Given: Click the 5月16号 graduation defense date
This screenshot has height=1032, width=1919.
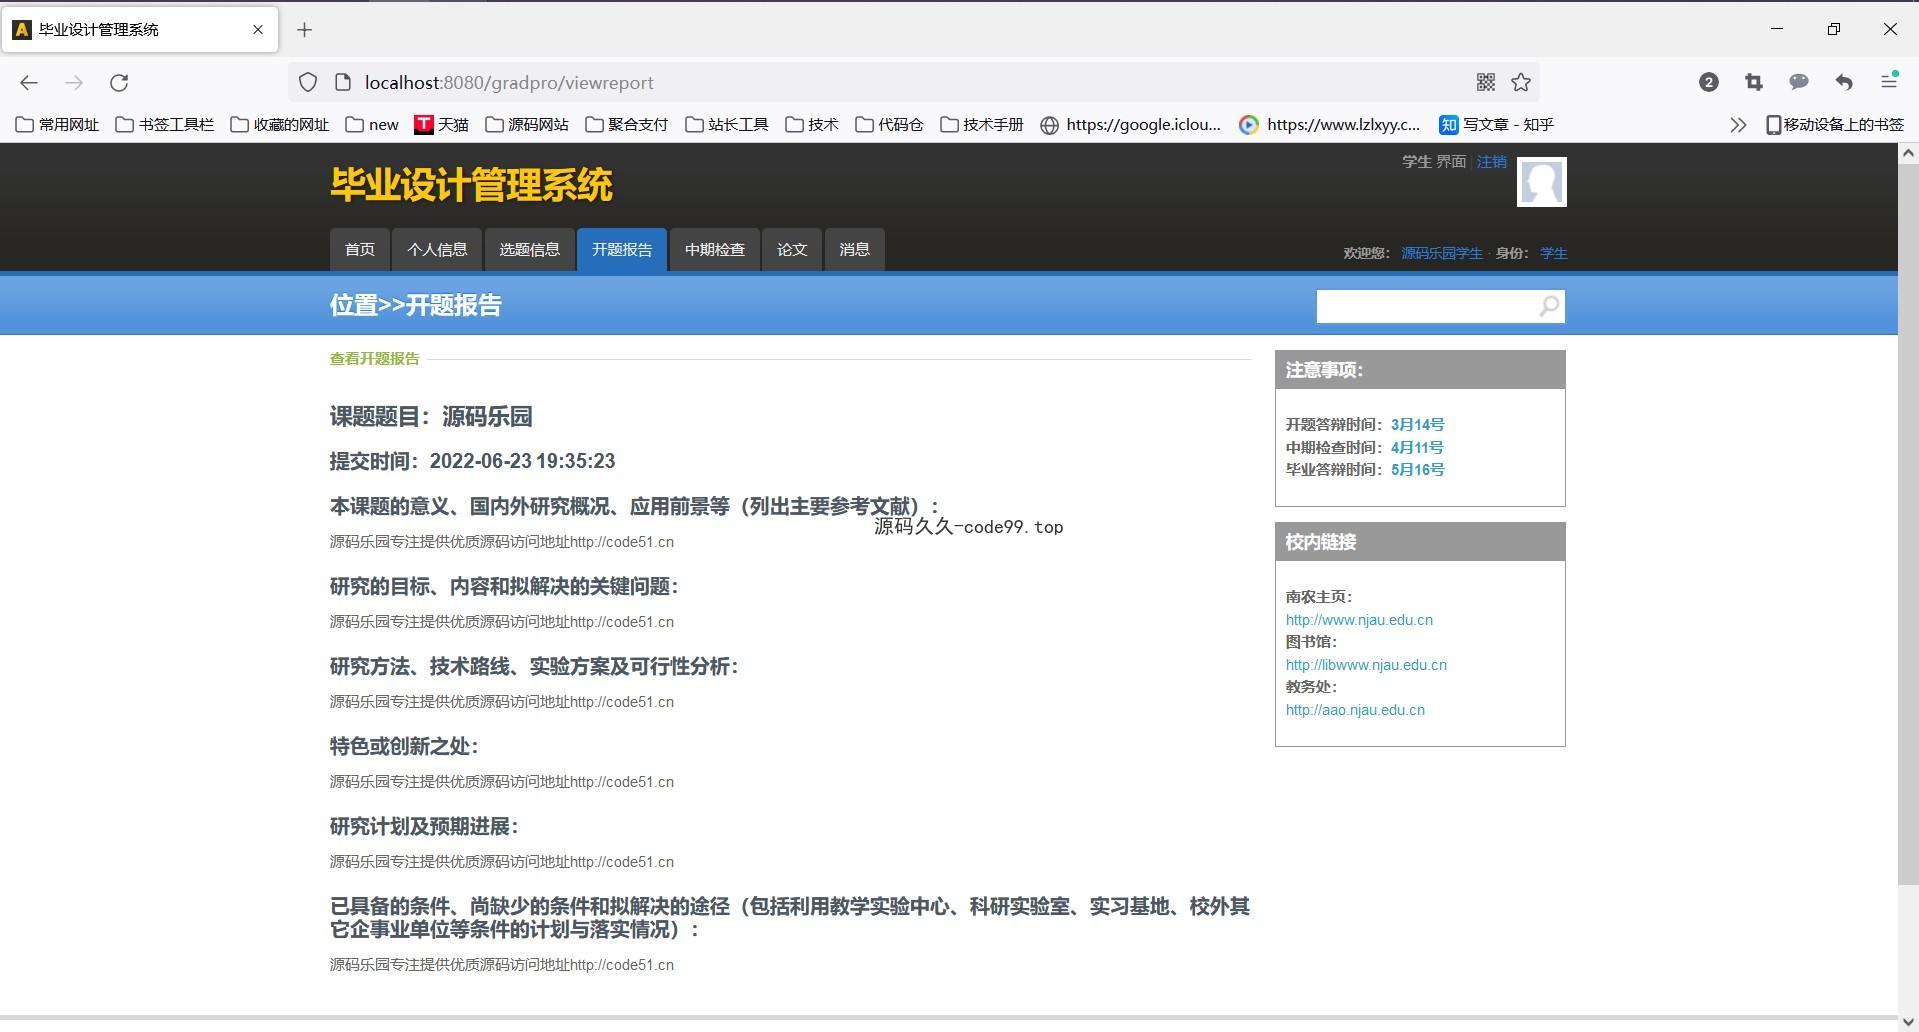Looking at the screenshot, I should [x=1417, y=470].
